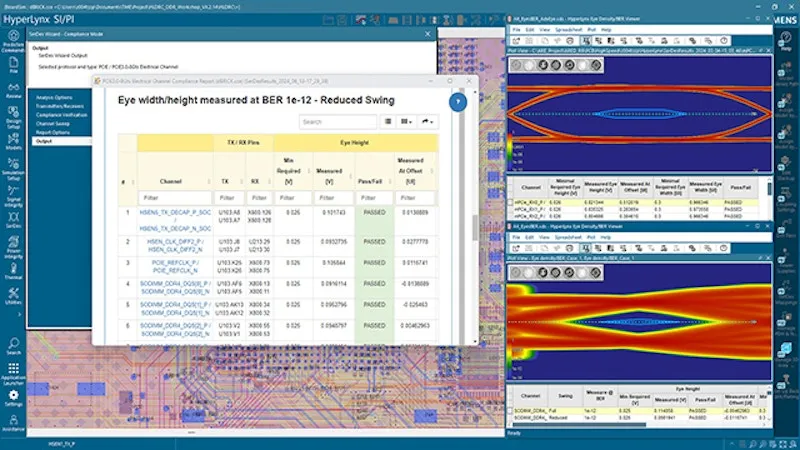Click the first toolbar icon in top viewer
The image size is (800, 450).
tap(516, 41)
